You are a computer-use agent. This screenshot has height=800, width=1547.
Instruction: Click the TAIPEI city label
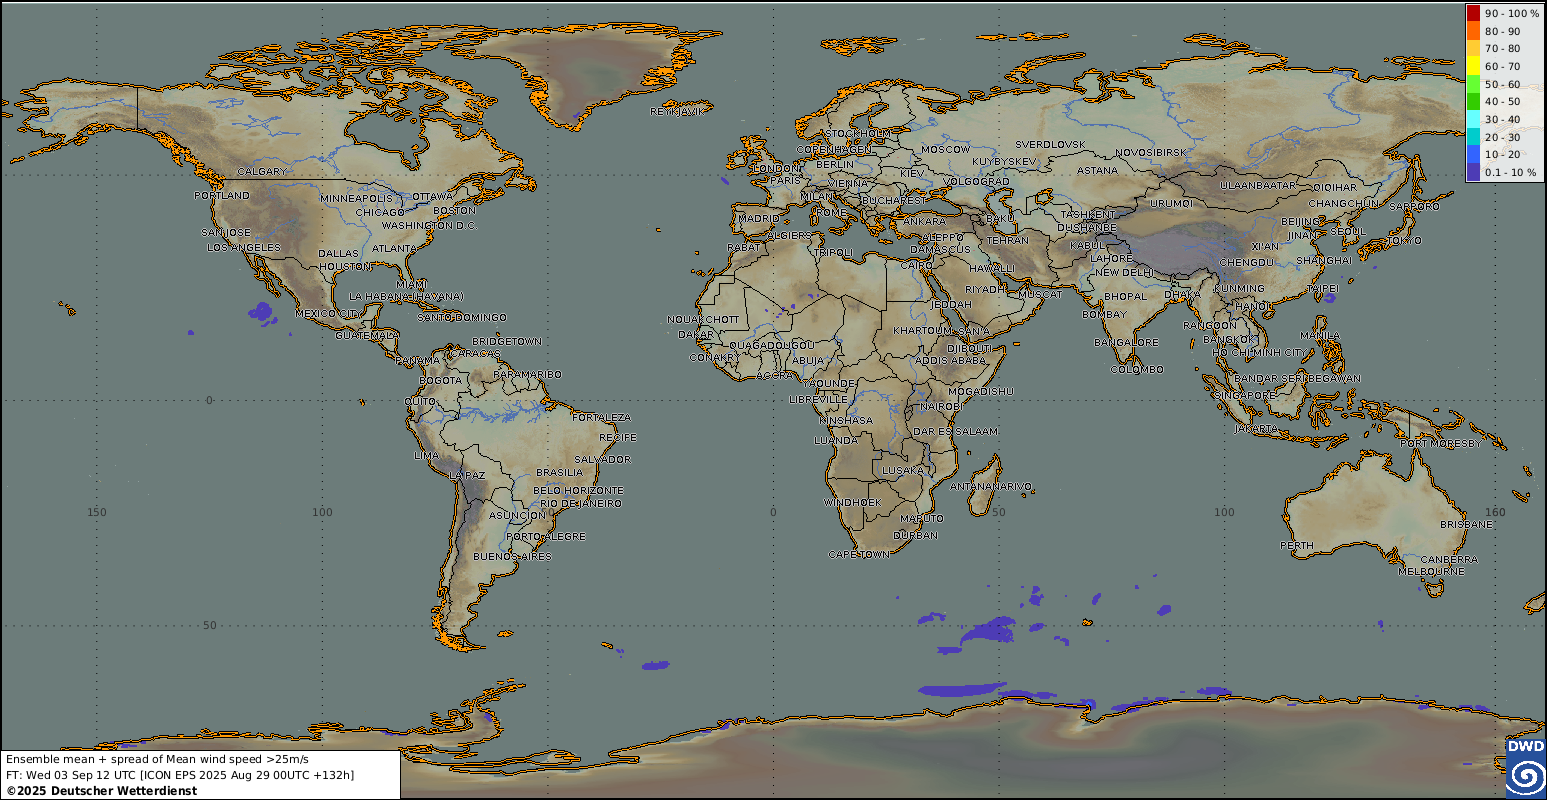[1322, 287]
